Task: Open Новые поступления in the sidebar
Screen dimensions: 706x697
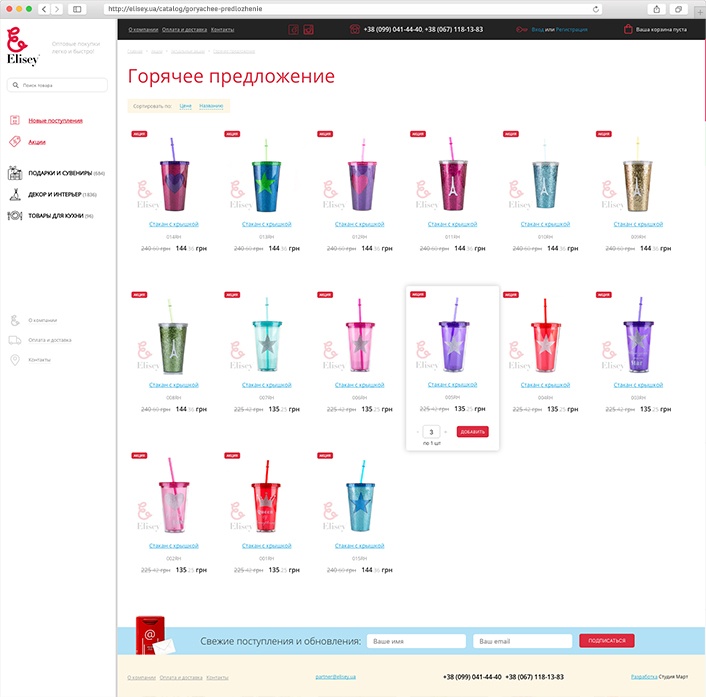Action: pos(55,121)
